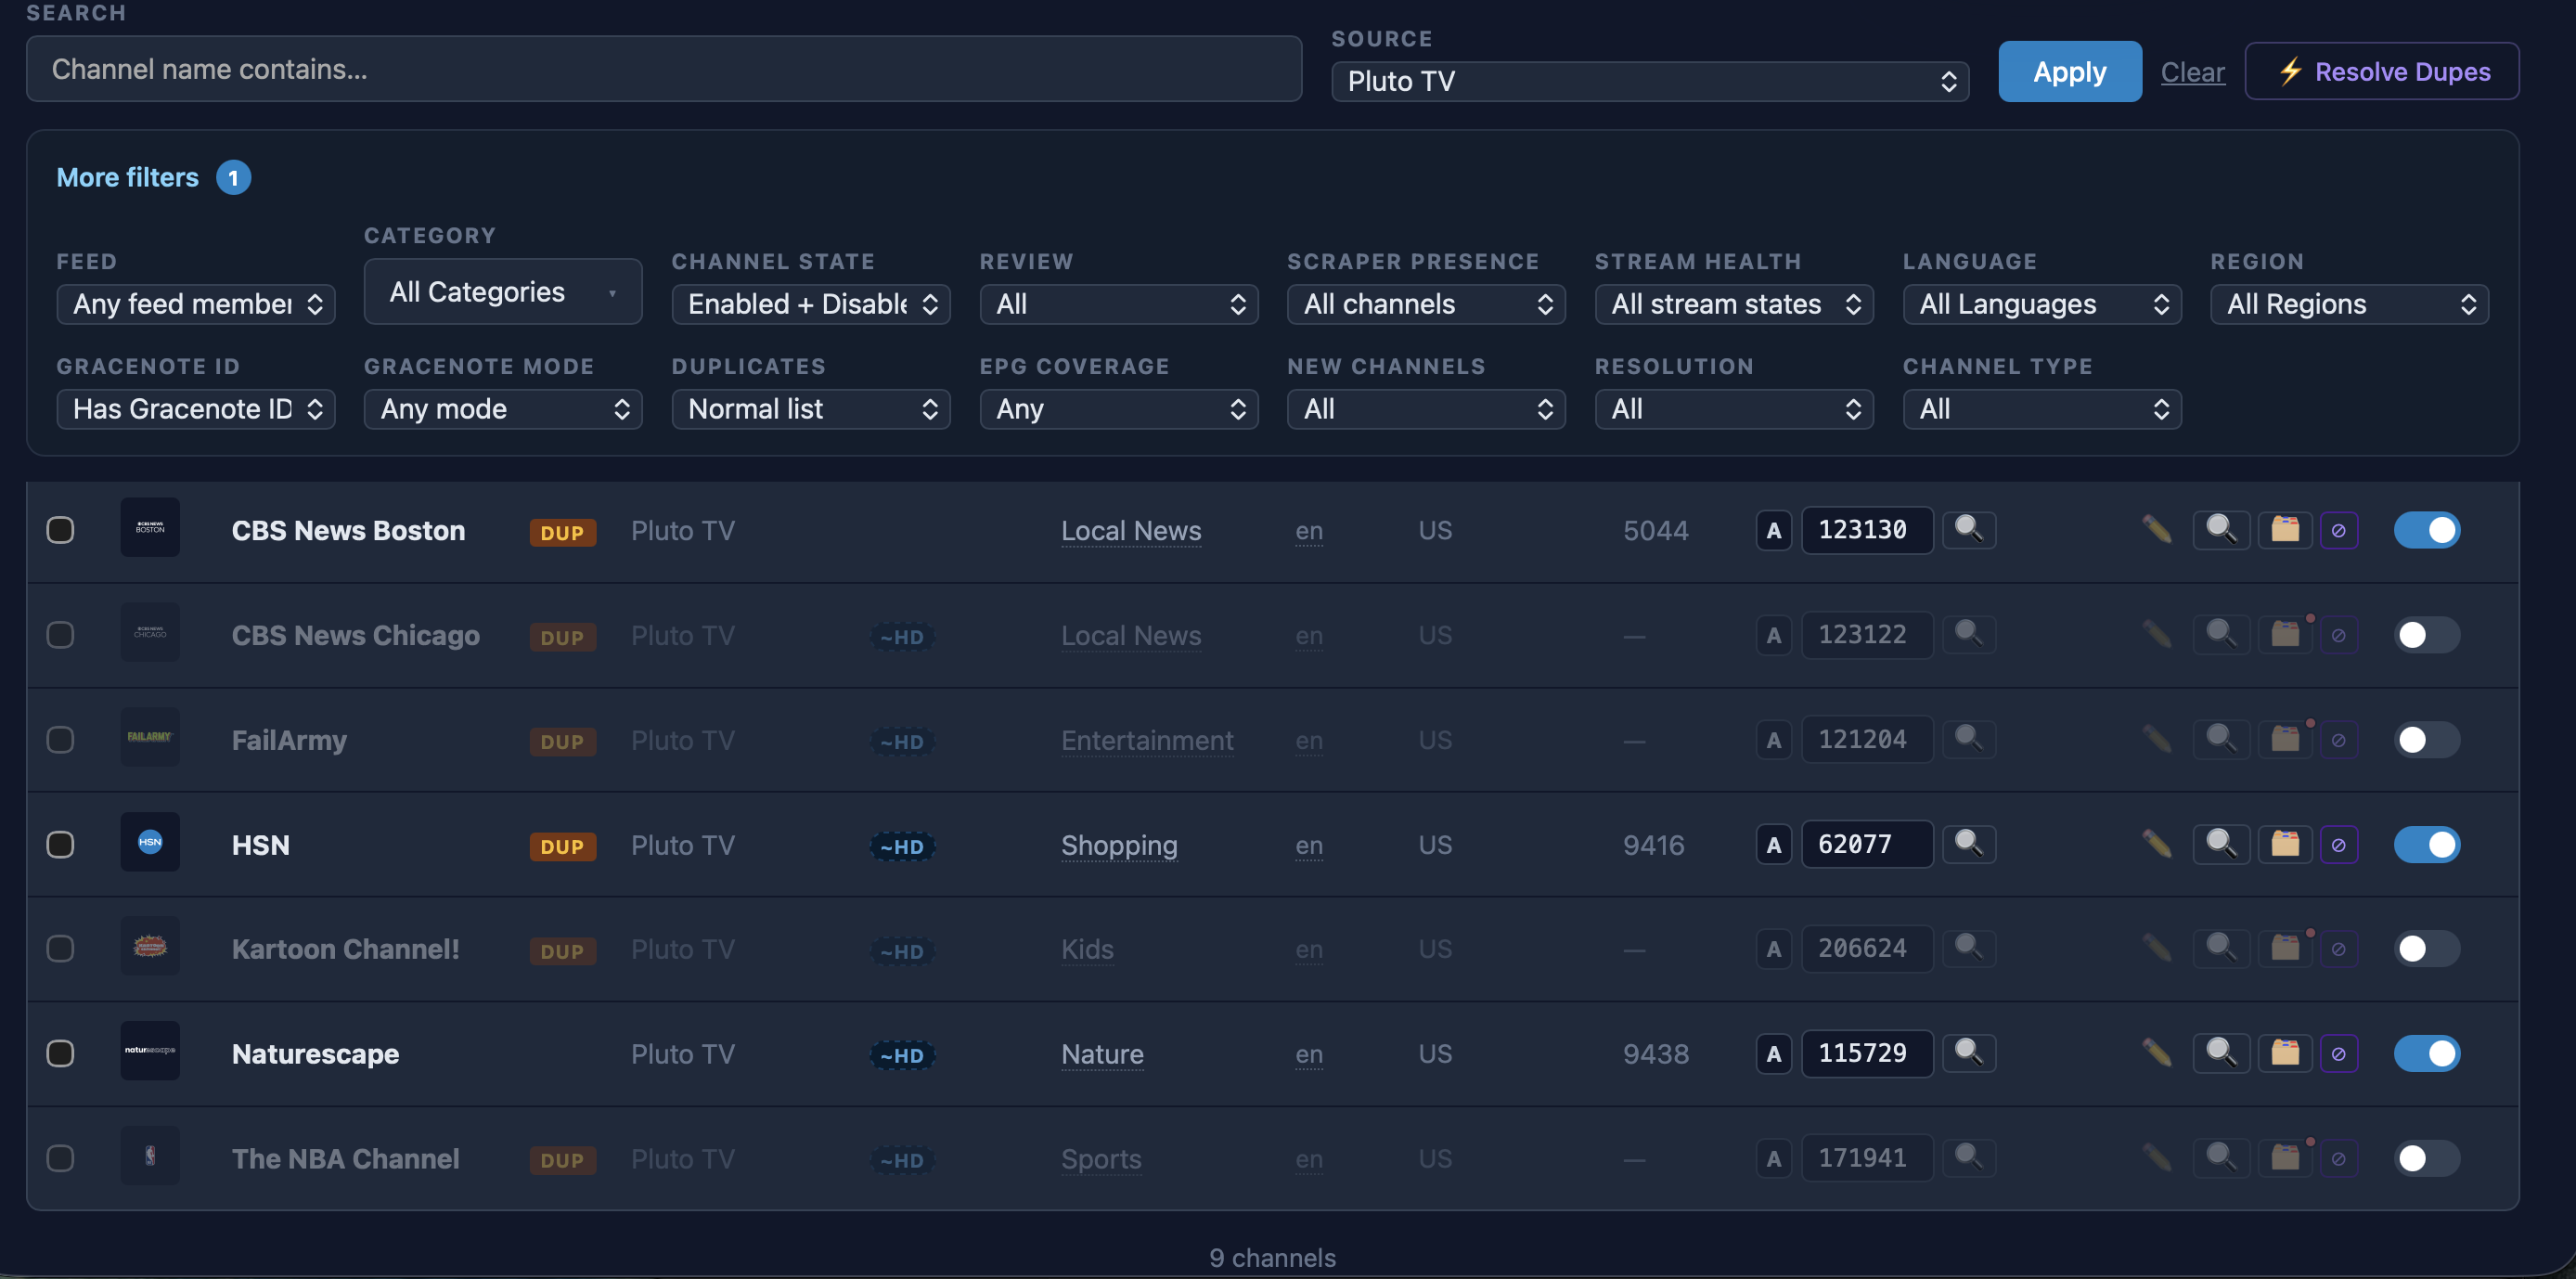Open the folder icon in the Naturescape row
2576x1279 pixels.
tap(2285, 1053)
